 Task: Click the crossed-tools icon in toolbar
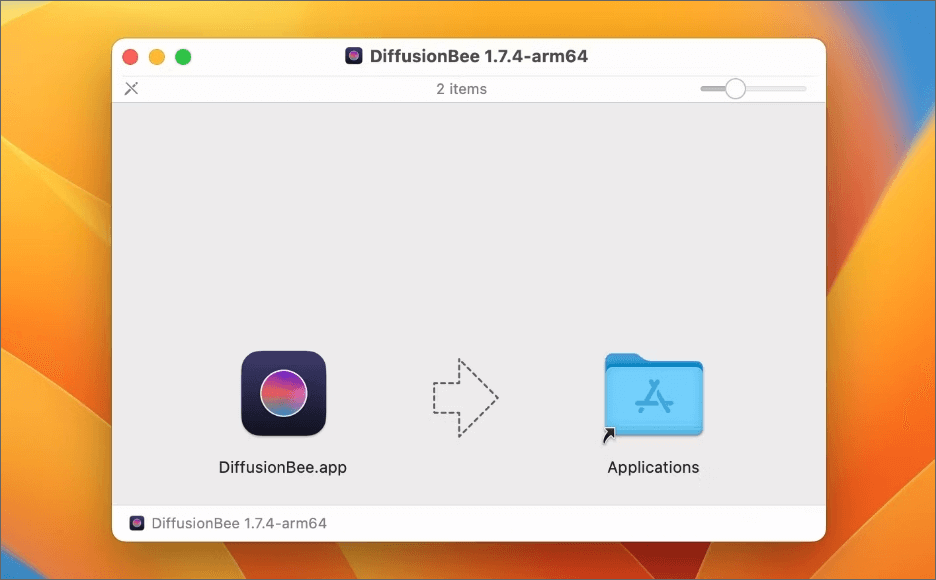pos(131,88)
